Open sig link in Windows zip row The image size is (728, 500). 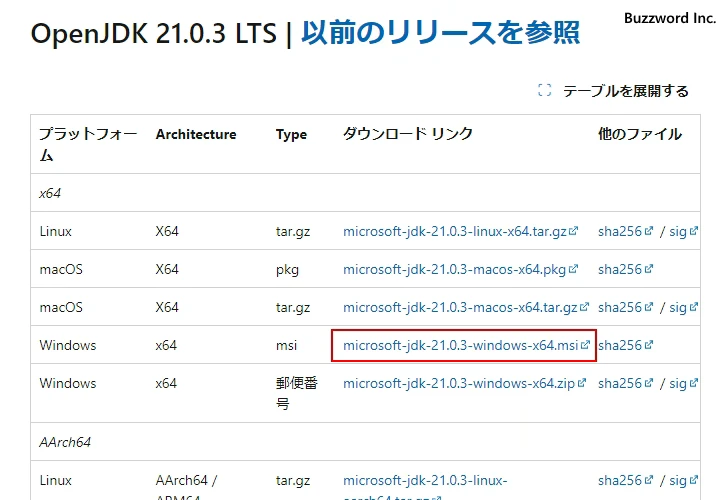pyautogui.click(x=678, y=383)
